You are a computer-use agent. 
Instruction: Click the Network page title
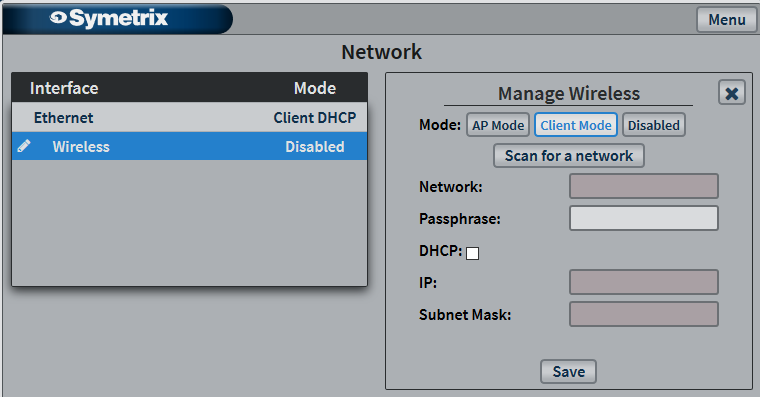tap(381, 52)
